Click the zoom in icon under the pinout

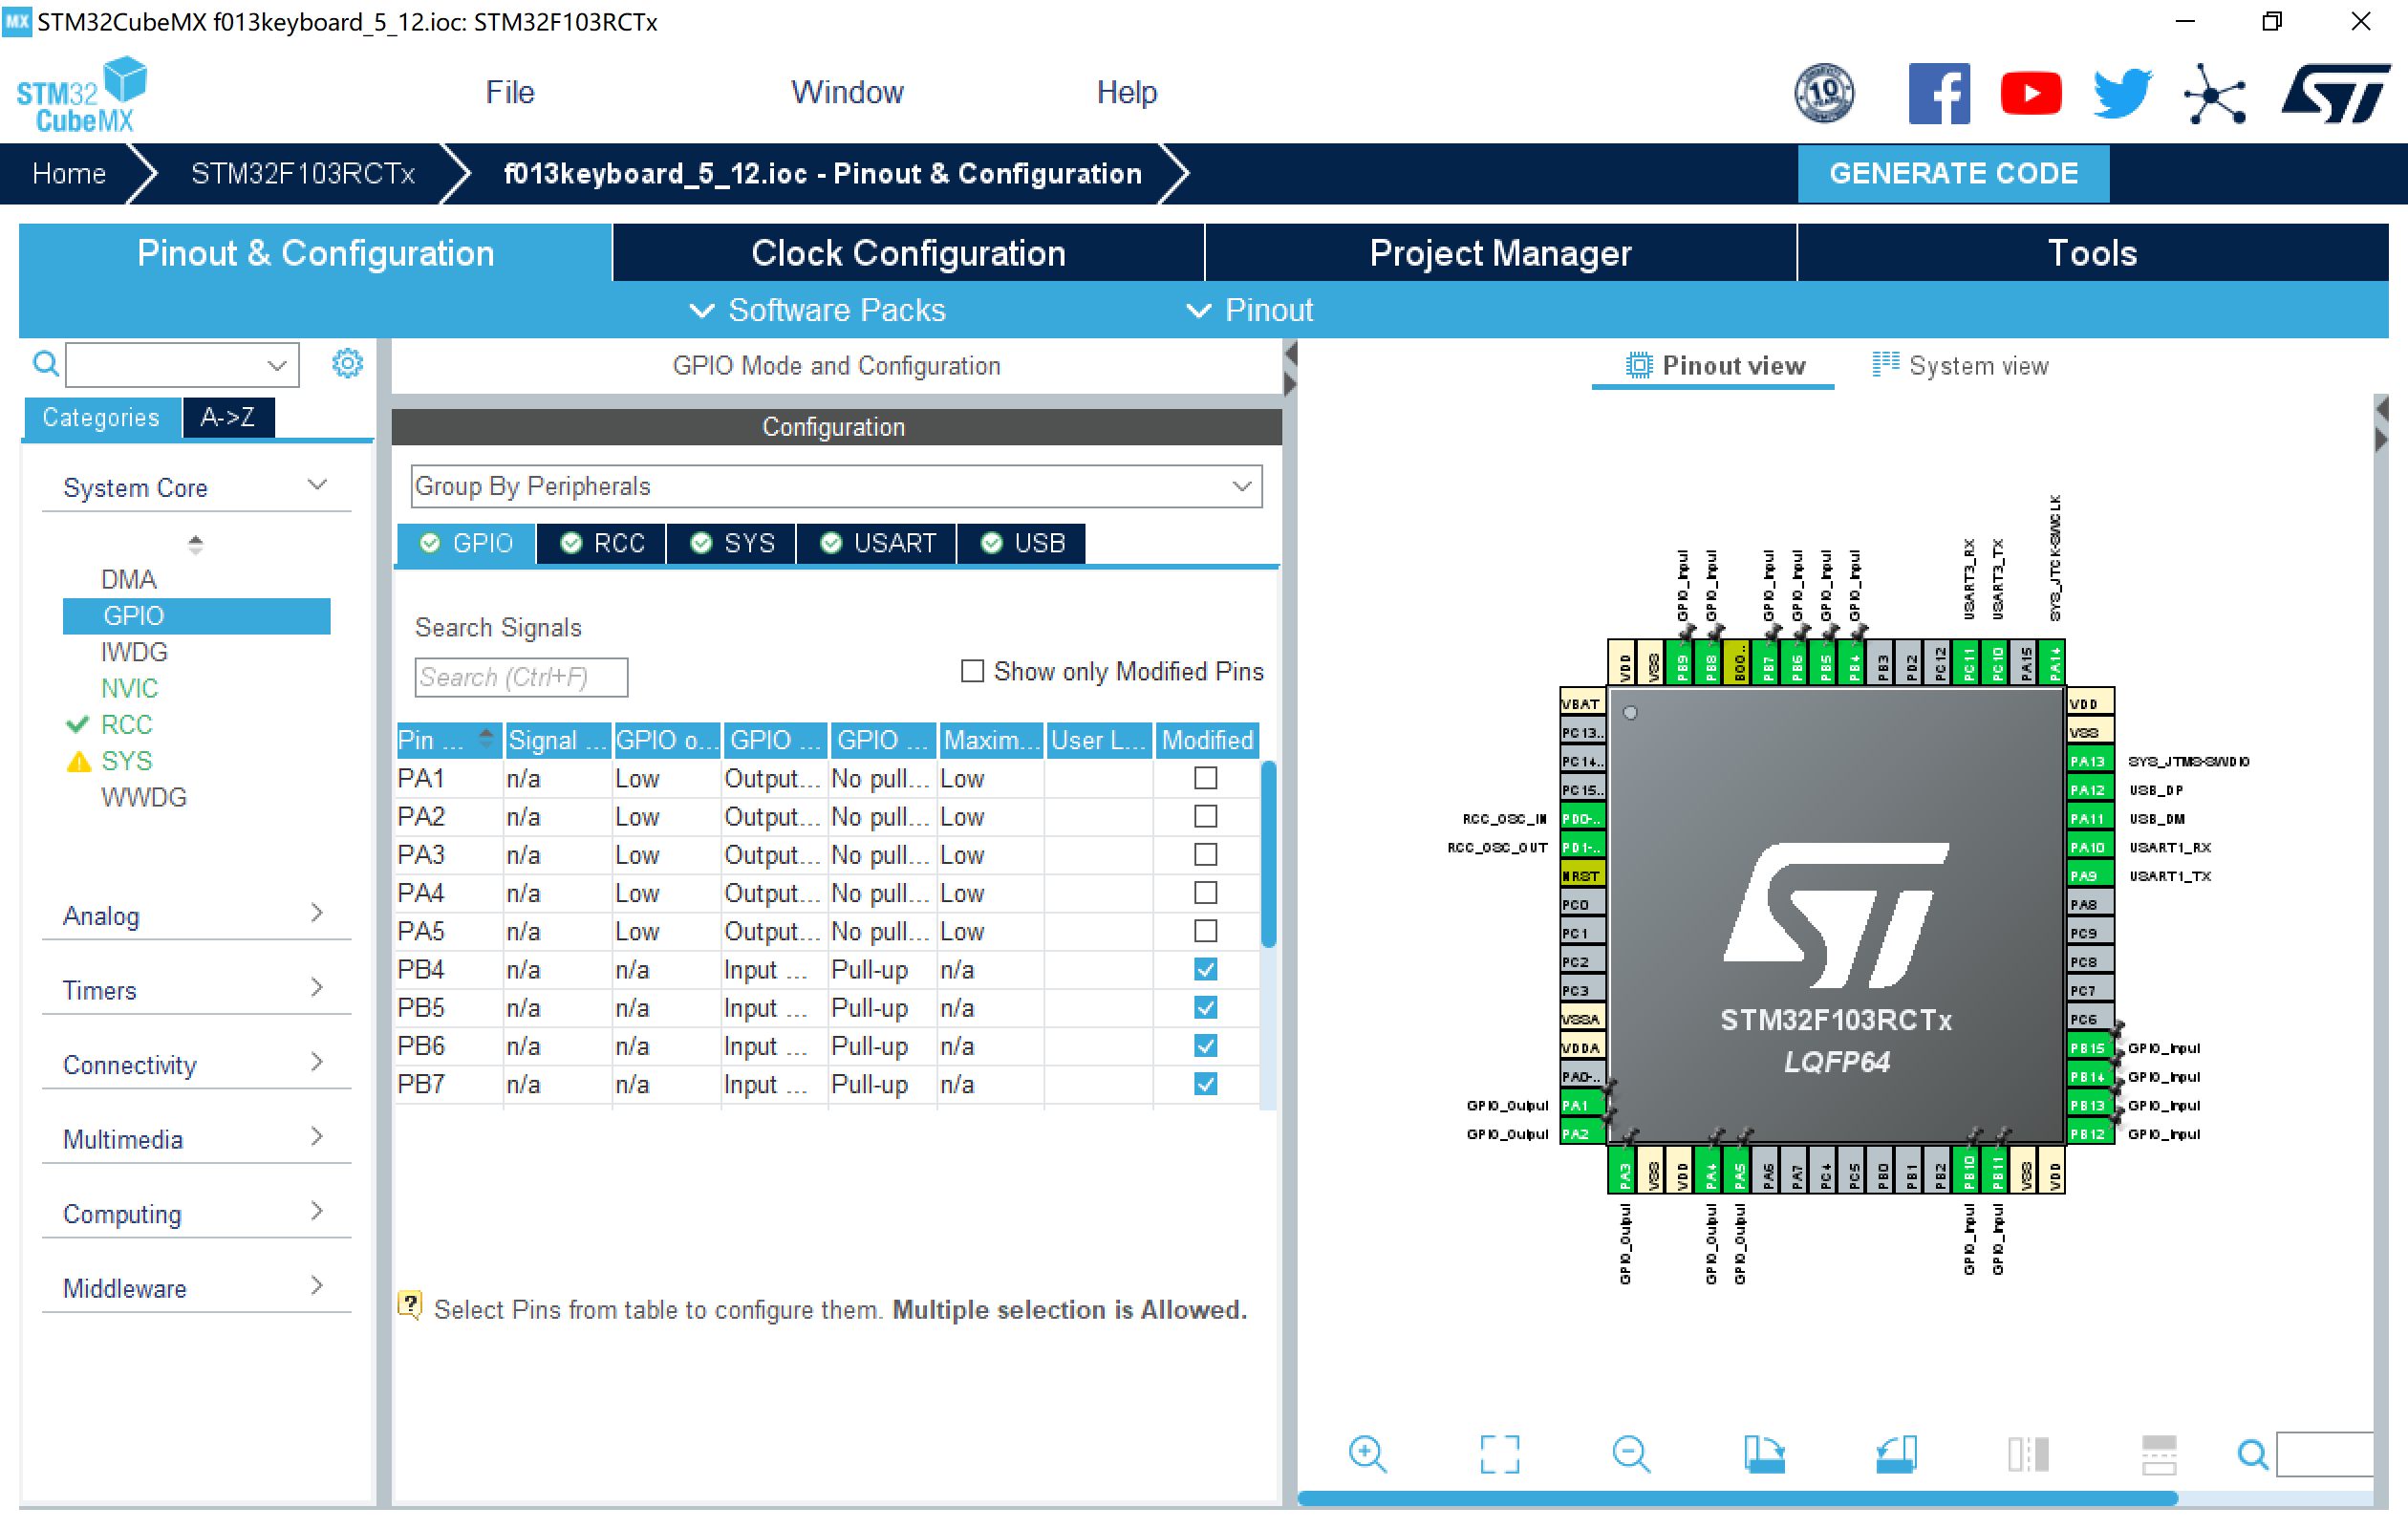(x=1367, y=1453)
